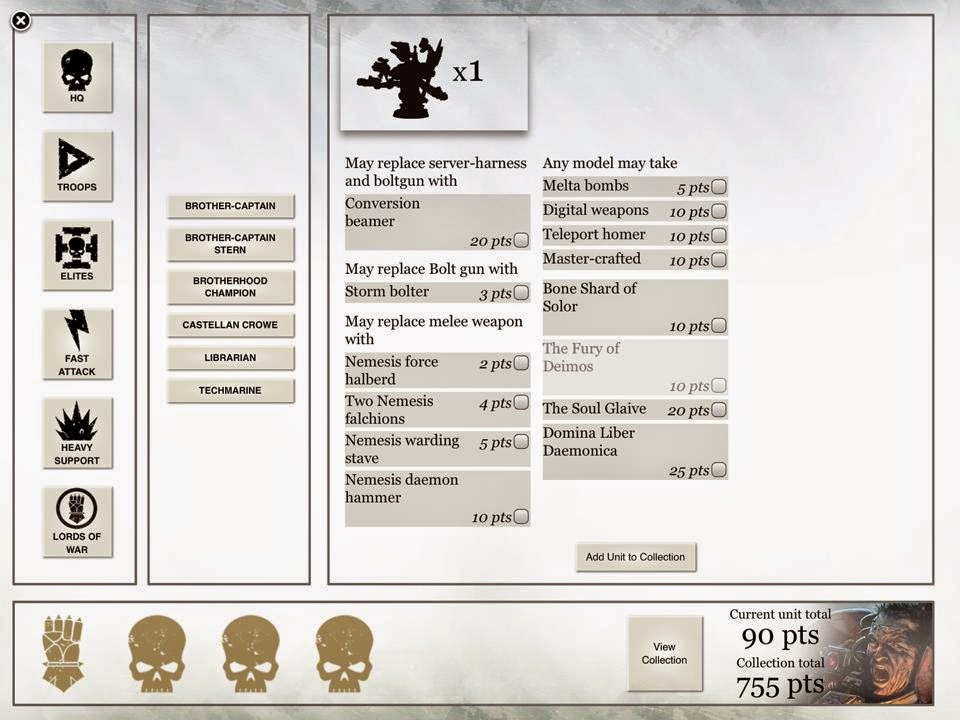Tap the gold power fist collection icon
The height and width of the screenshot is (720, 960).
pos(62,654)
